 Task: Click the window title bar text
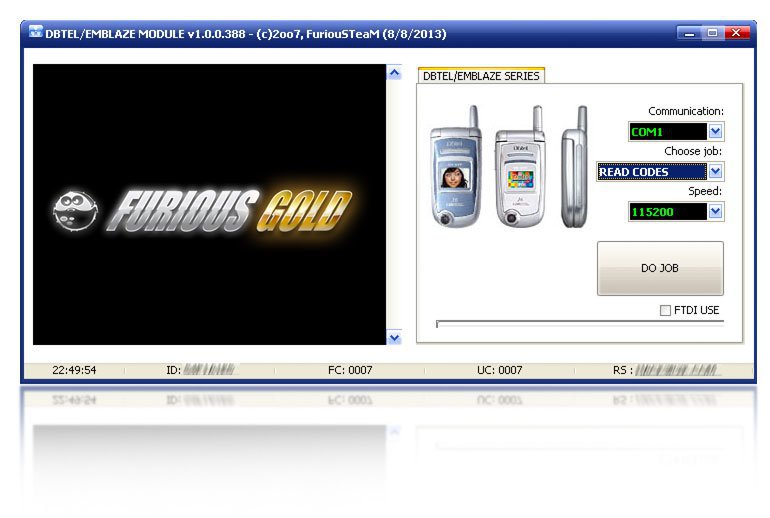pyautogui.click(x=246, y=34)
